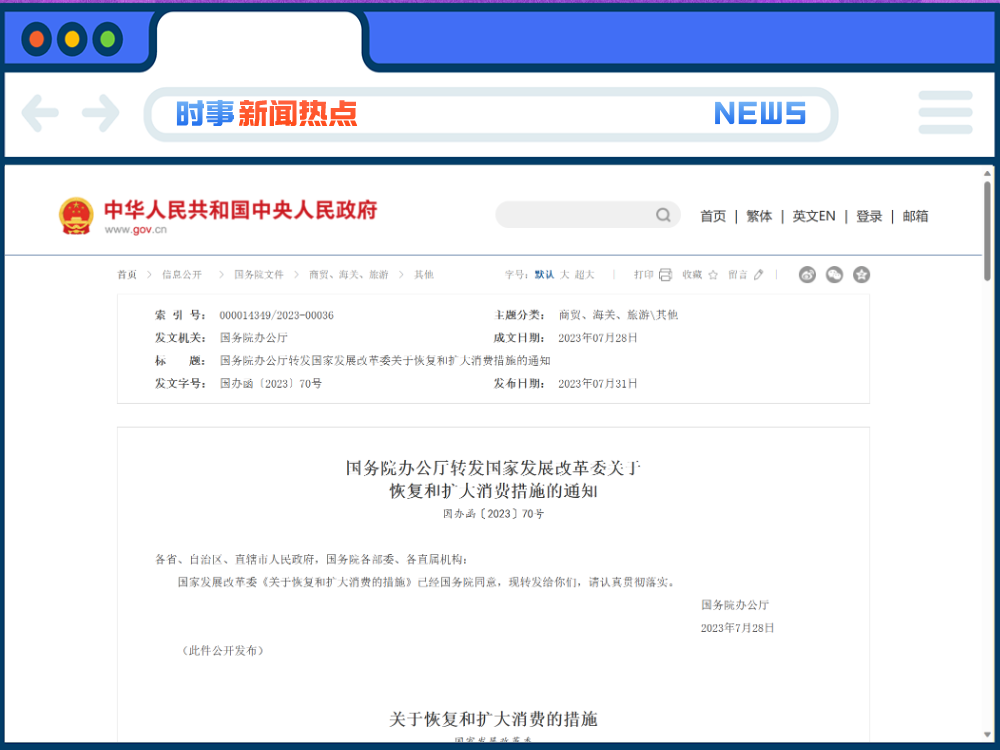Select the 超大 font size option
1000x750 pixels.
coord(584,274)
